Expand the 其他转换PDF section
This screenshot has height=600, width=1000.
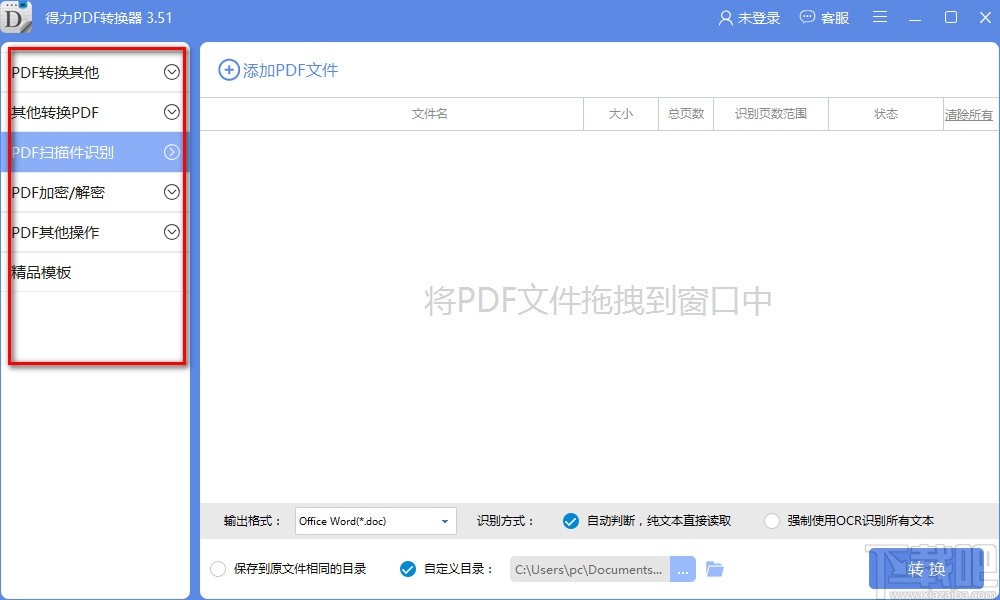(172, 112)
